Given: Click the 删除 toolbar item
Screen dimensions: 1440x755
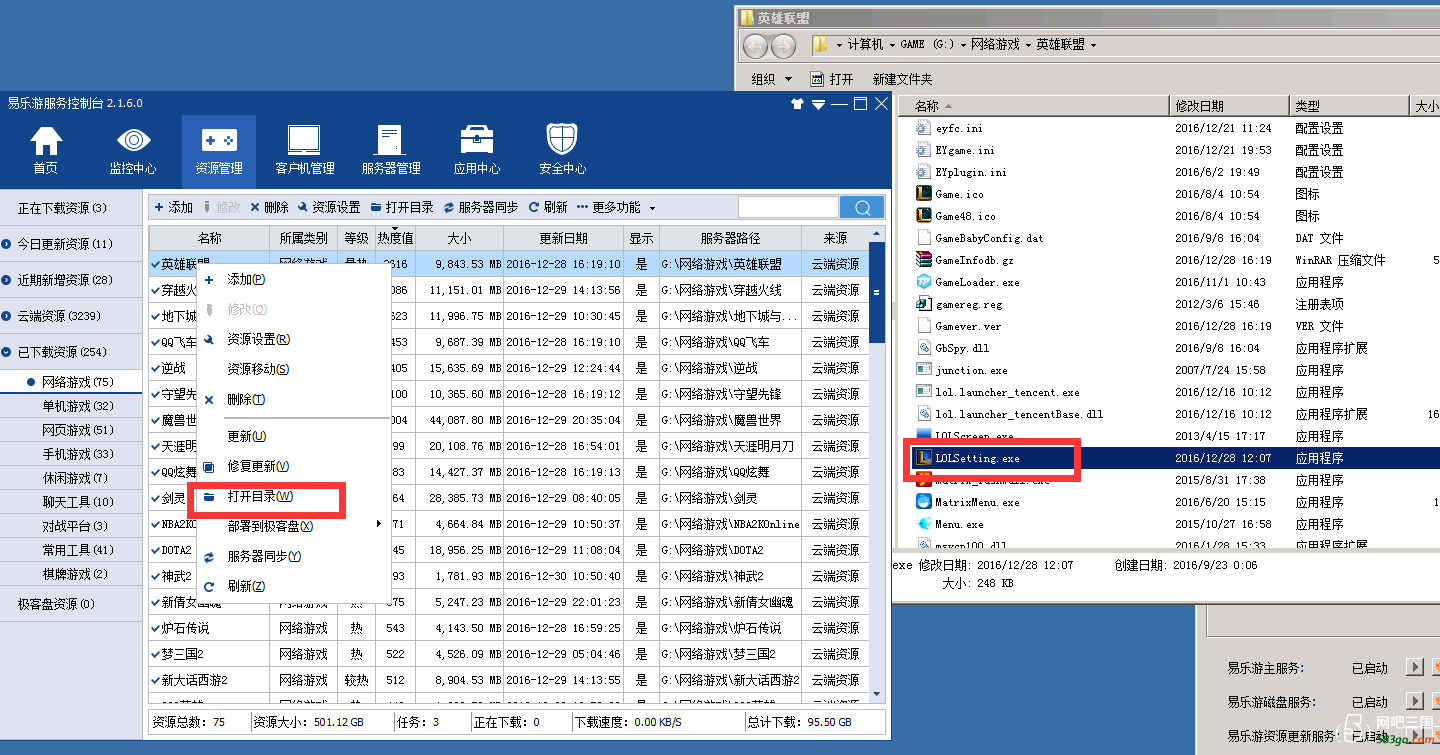Looking at the screenshot, I should tap(270, 207).
